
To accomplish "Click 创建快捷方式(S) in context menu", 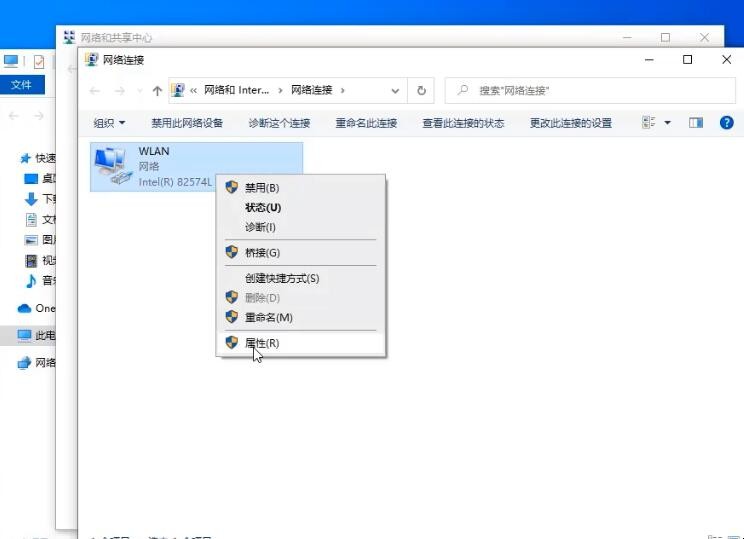I will 282,278.
